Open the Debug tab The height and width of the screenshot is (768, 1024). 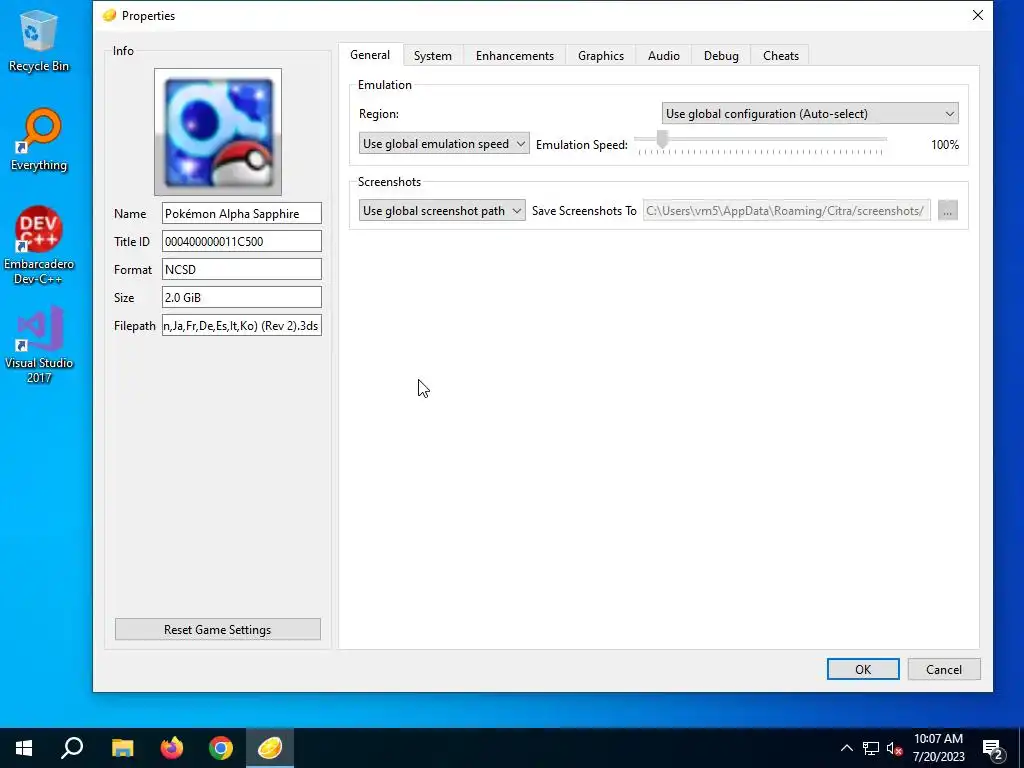coord(721,56)
